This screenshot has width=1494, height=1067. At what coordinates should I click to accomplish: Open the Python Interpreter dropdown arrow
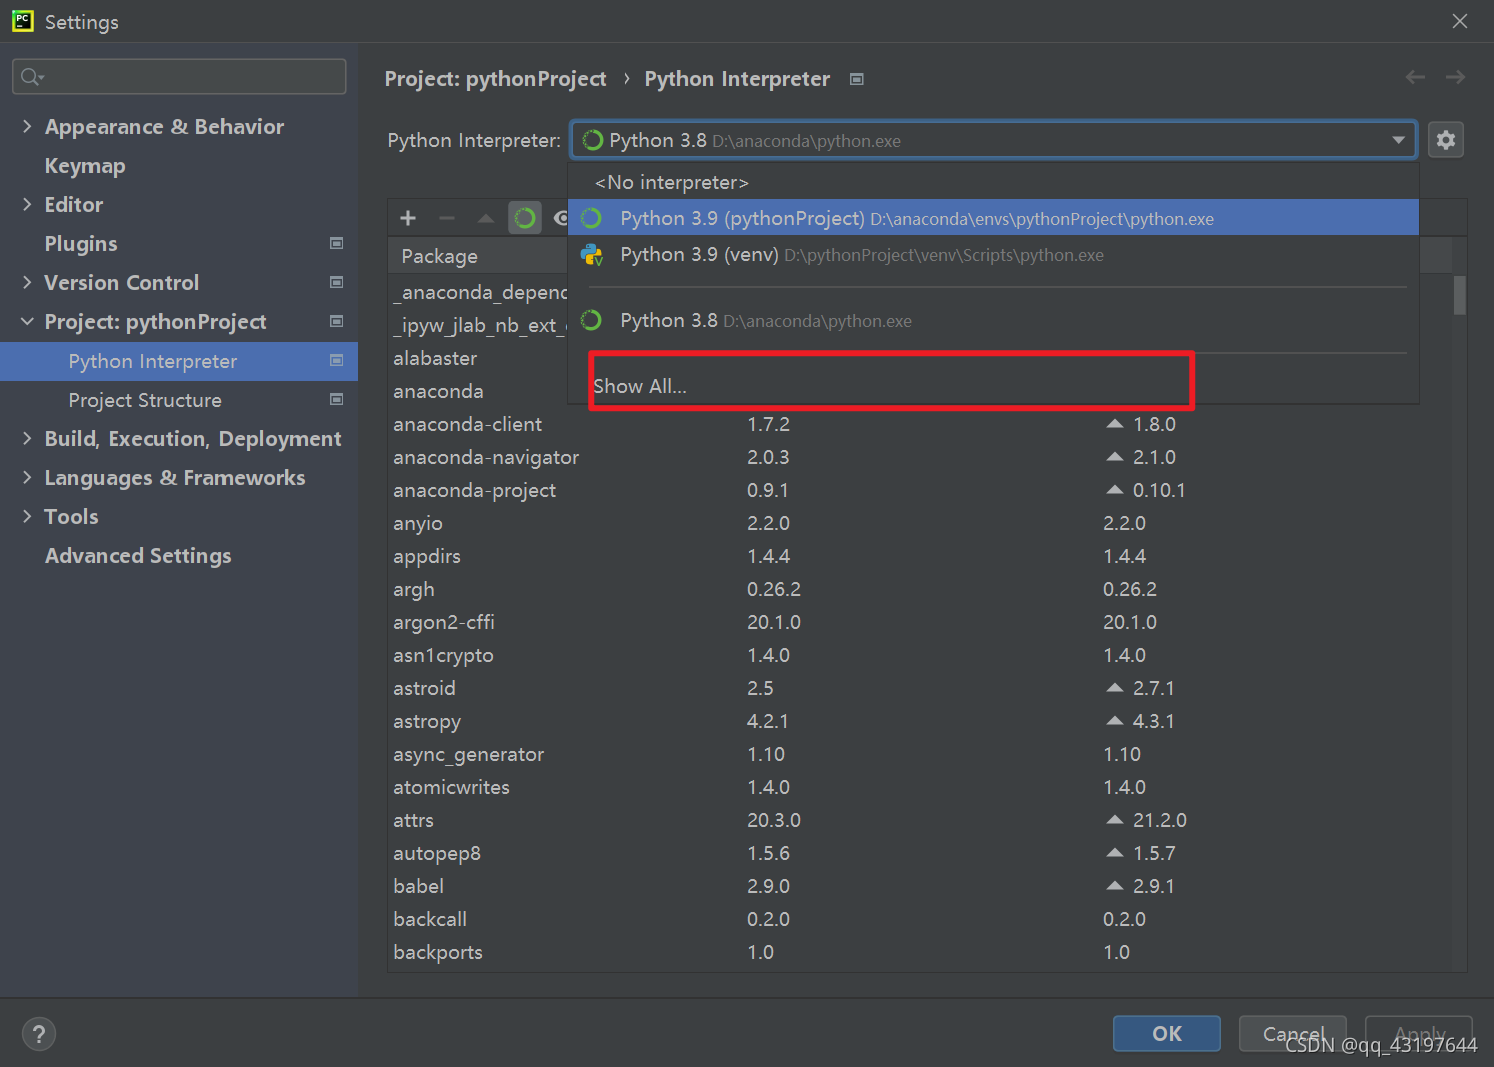tap(1398, 140)
